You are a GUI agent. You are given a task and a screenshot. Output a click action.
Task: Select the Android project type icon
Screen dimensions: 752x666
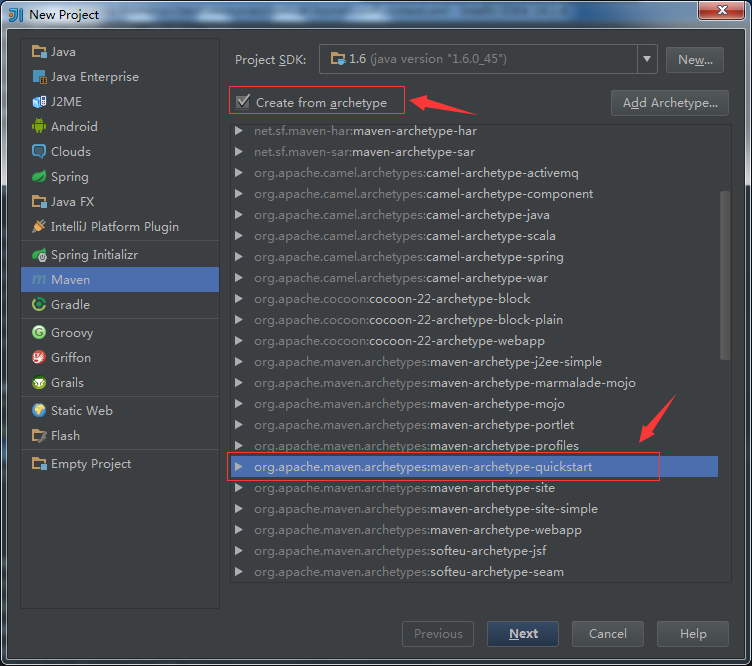click(39, 127)
